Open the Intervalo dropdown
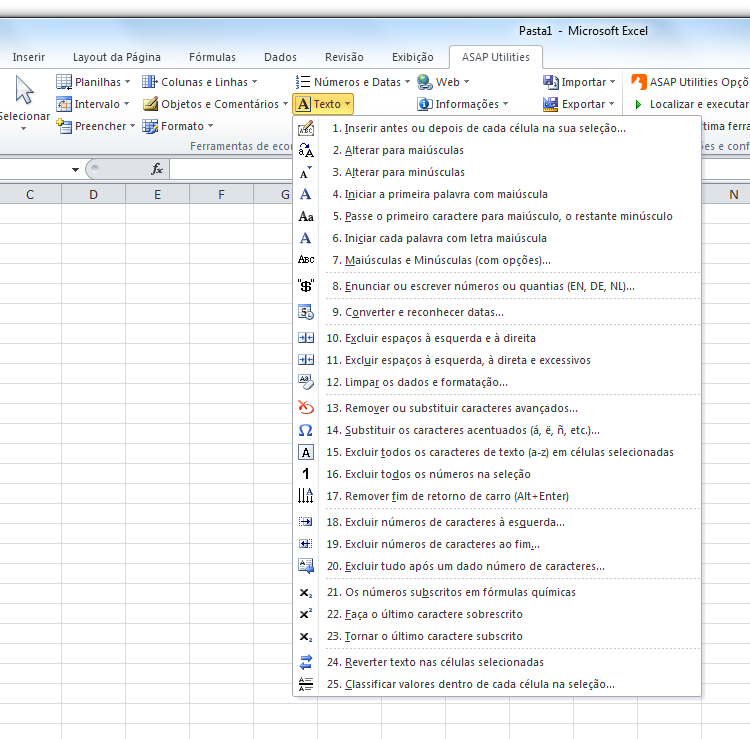The image size is (750, 739). coord(93,104)
